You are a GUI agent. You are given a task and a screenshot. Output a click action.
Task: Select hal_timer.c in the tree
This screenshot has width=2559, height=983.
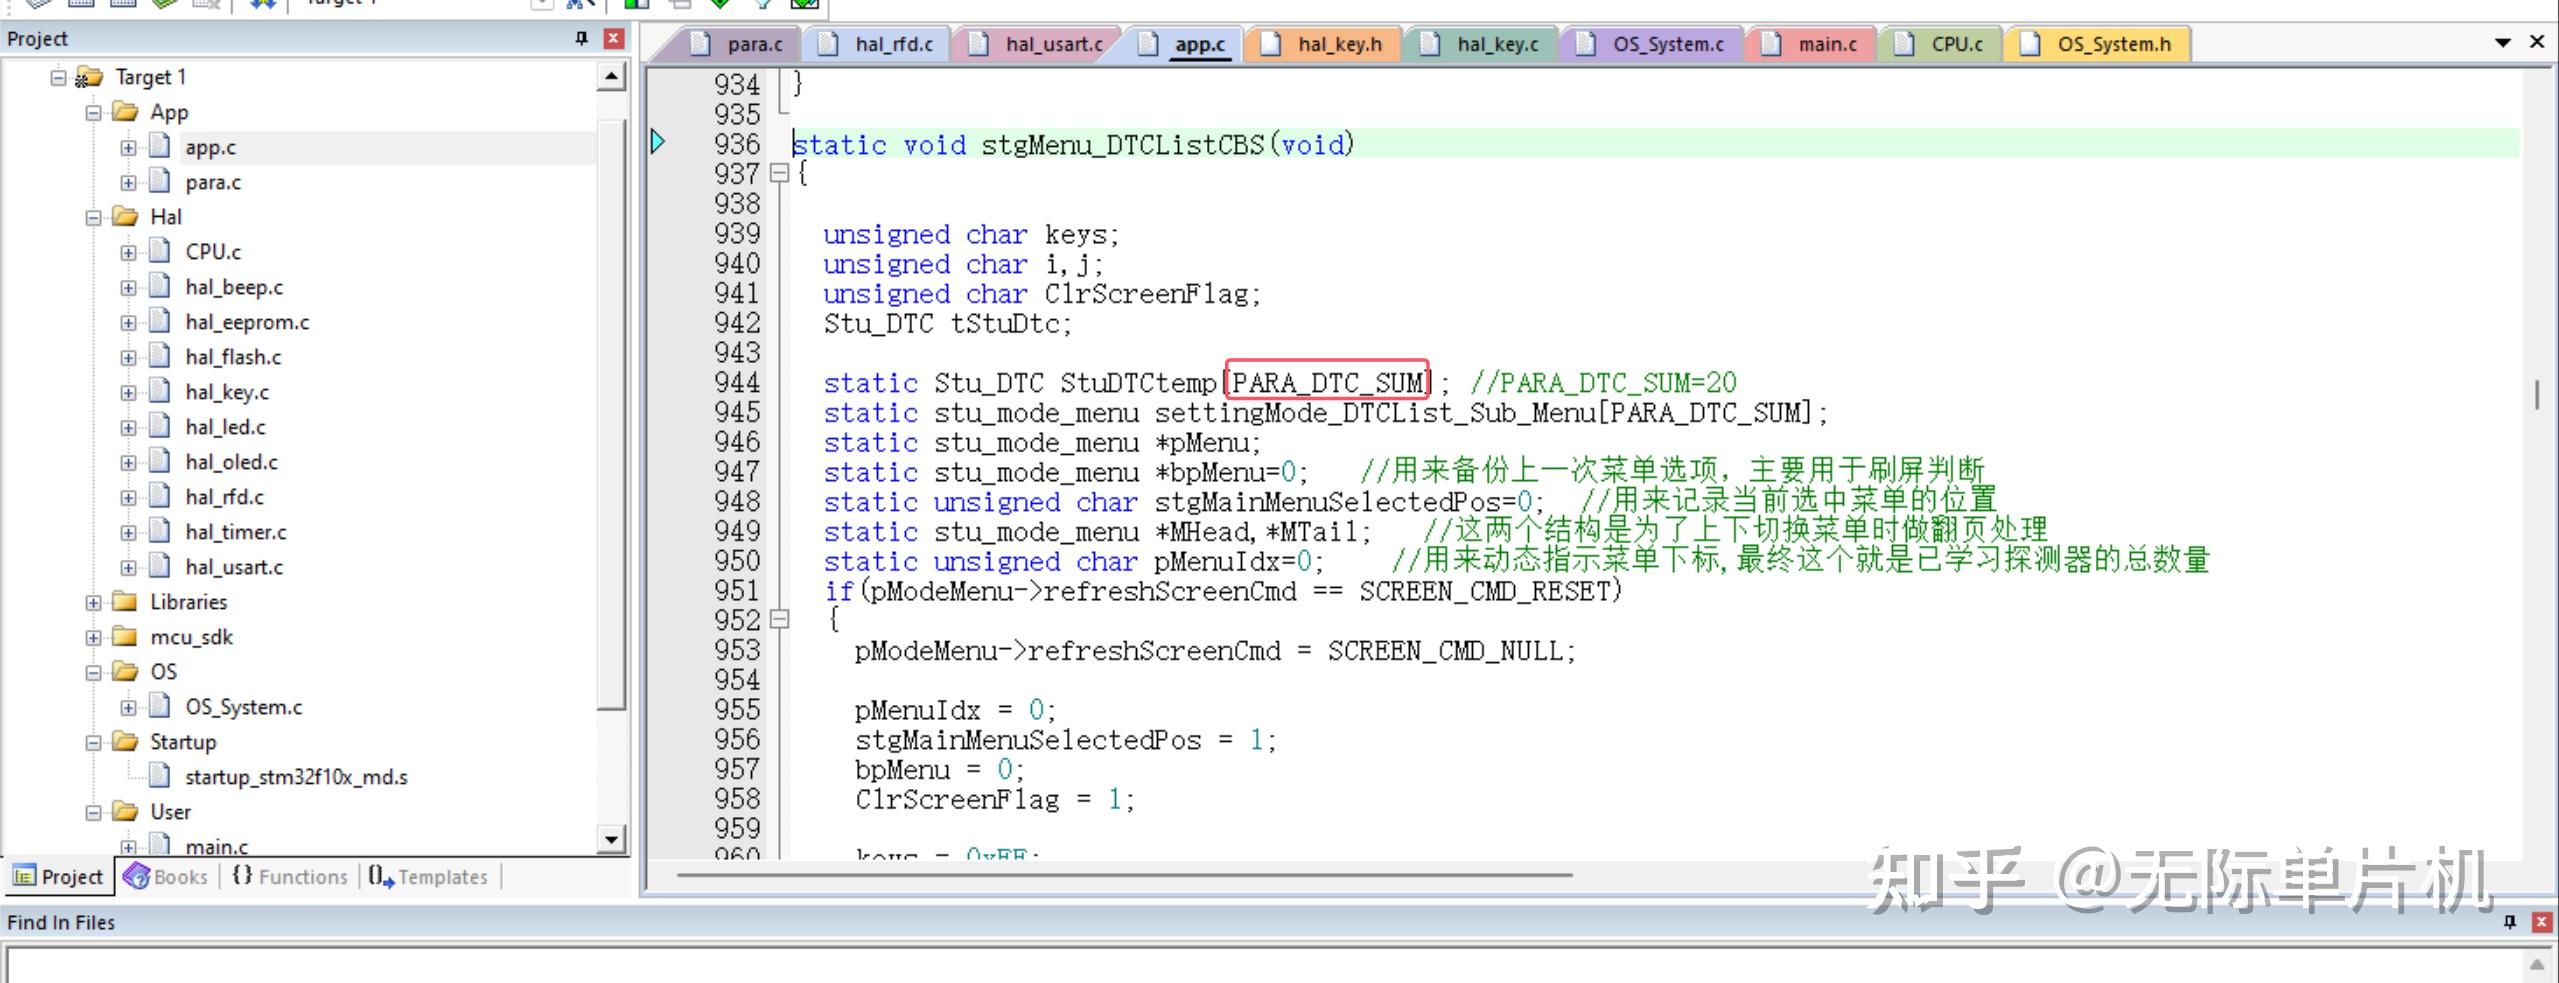pyautogui.click(x=236, y=532)
